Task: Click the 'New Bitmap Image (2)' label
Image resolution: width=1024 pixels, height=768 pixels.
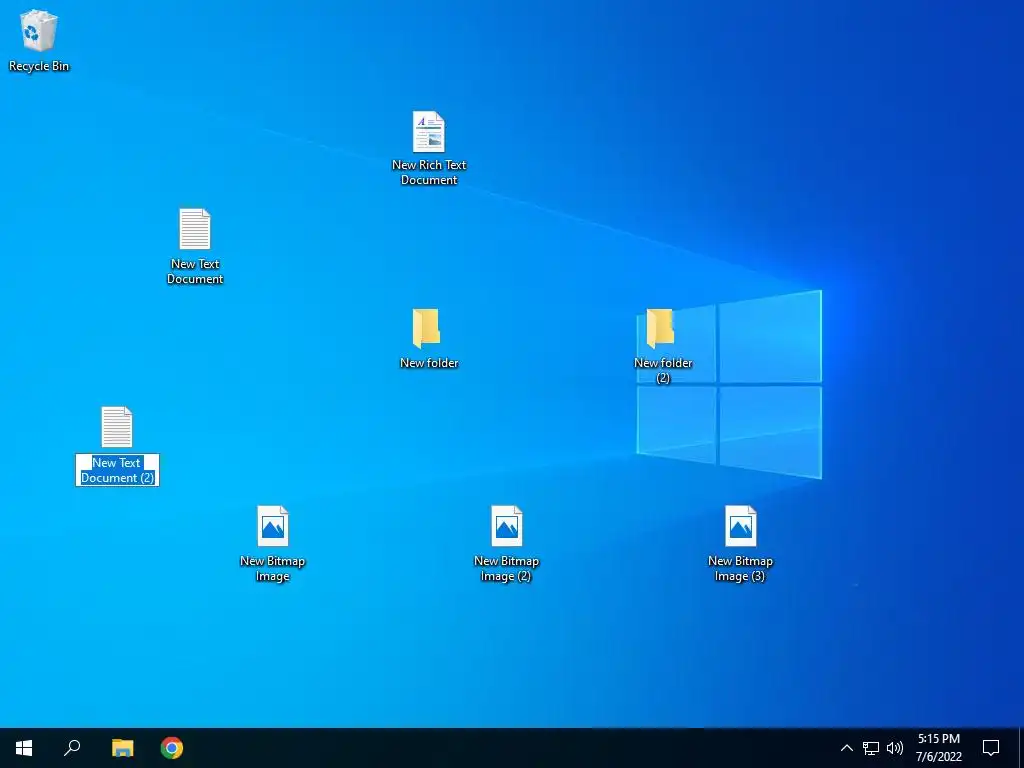Action: point(506,569)
